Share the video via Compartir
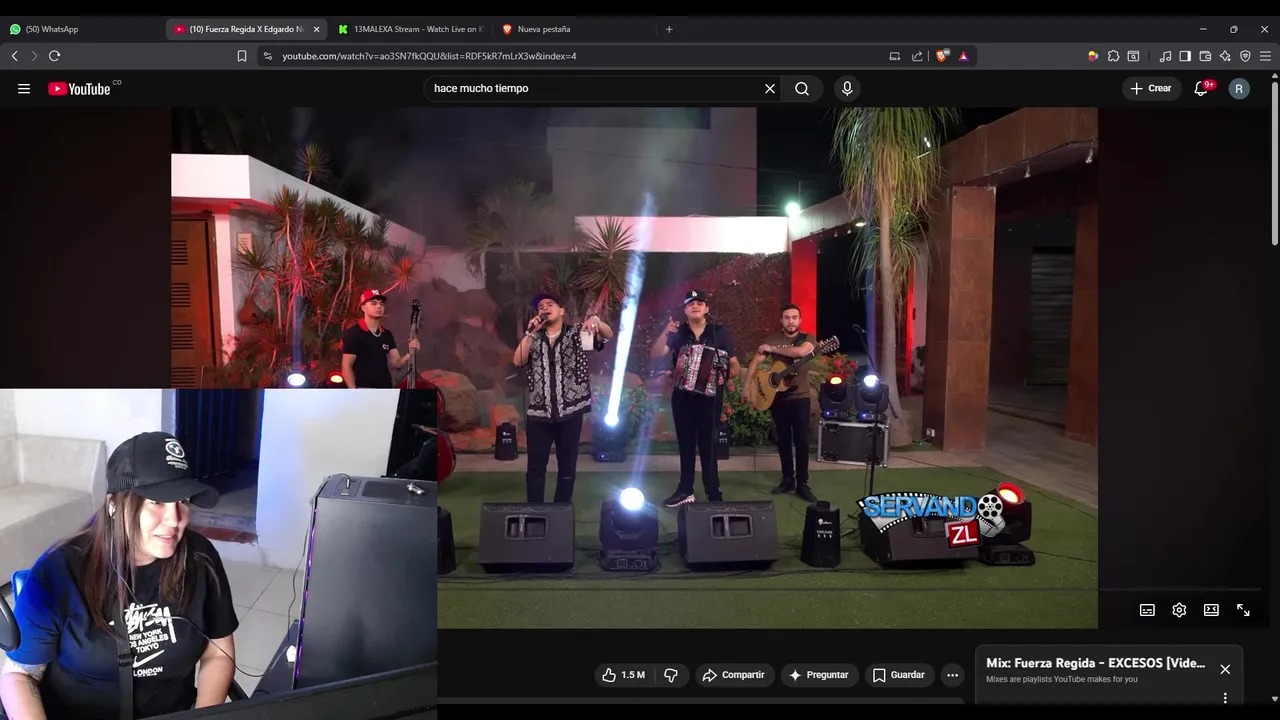Viewport: 1280px width, 720px height. click(734, 675)
